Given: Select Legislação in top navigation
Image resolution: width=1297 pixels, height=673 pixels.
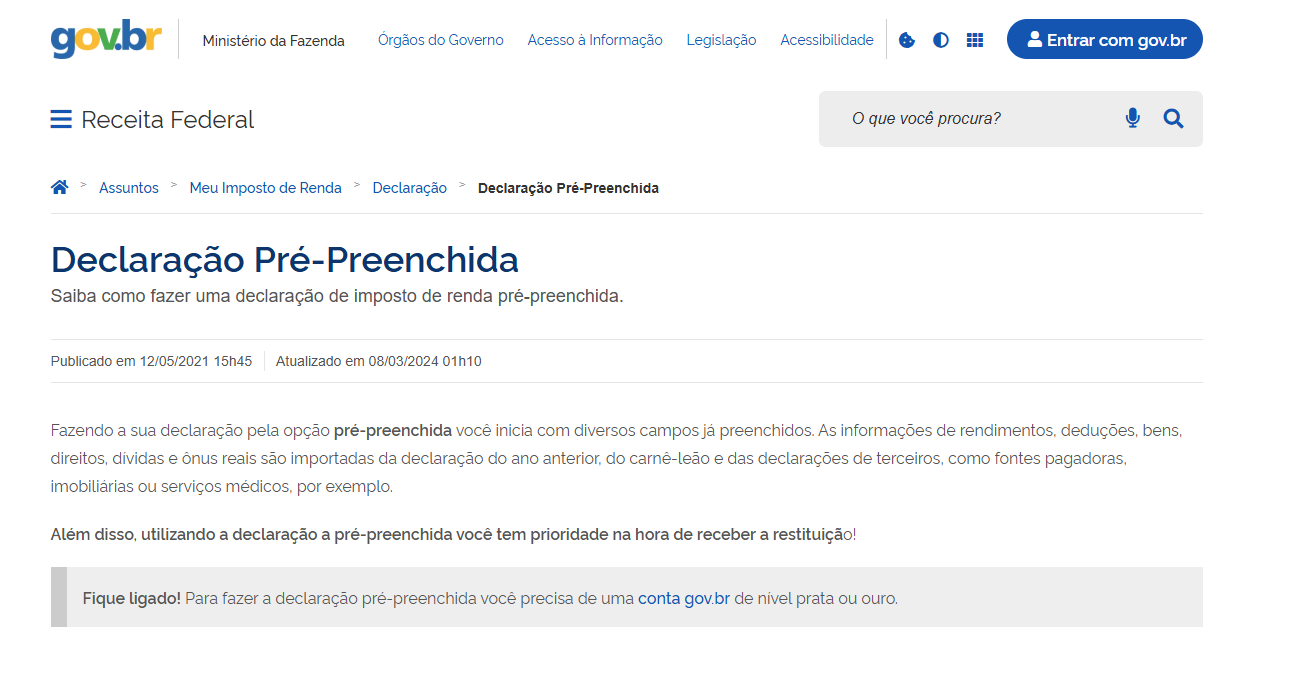Looking at the screenshot, I should 721,40.
